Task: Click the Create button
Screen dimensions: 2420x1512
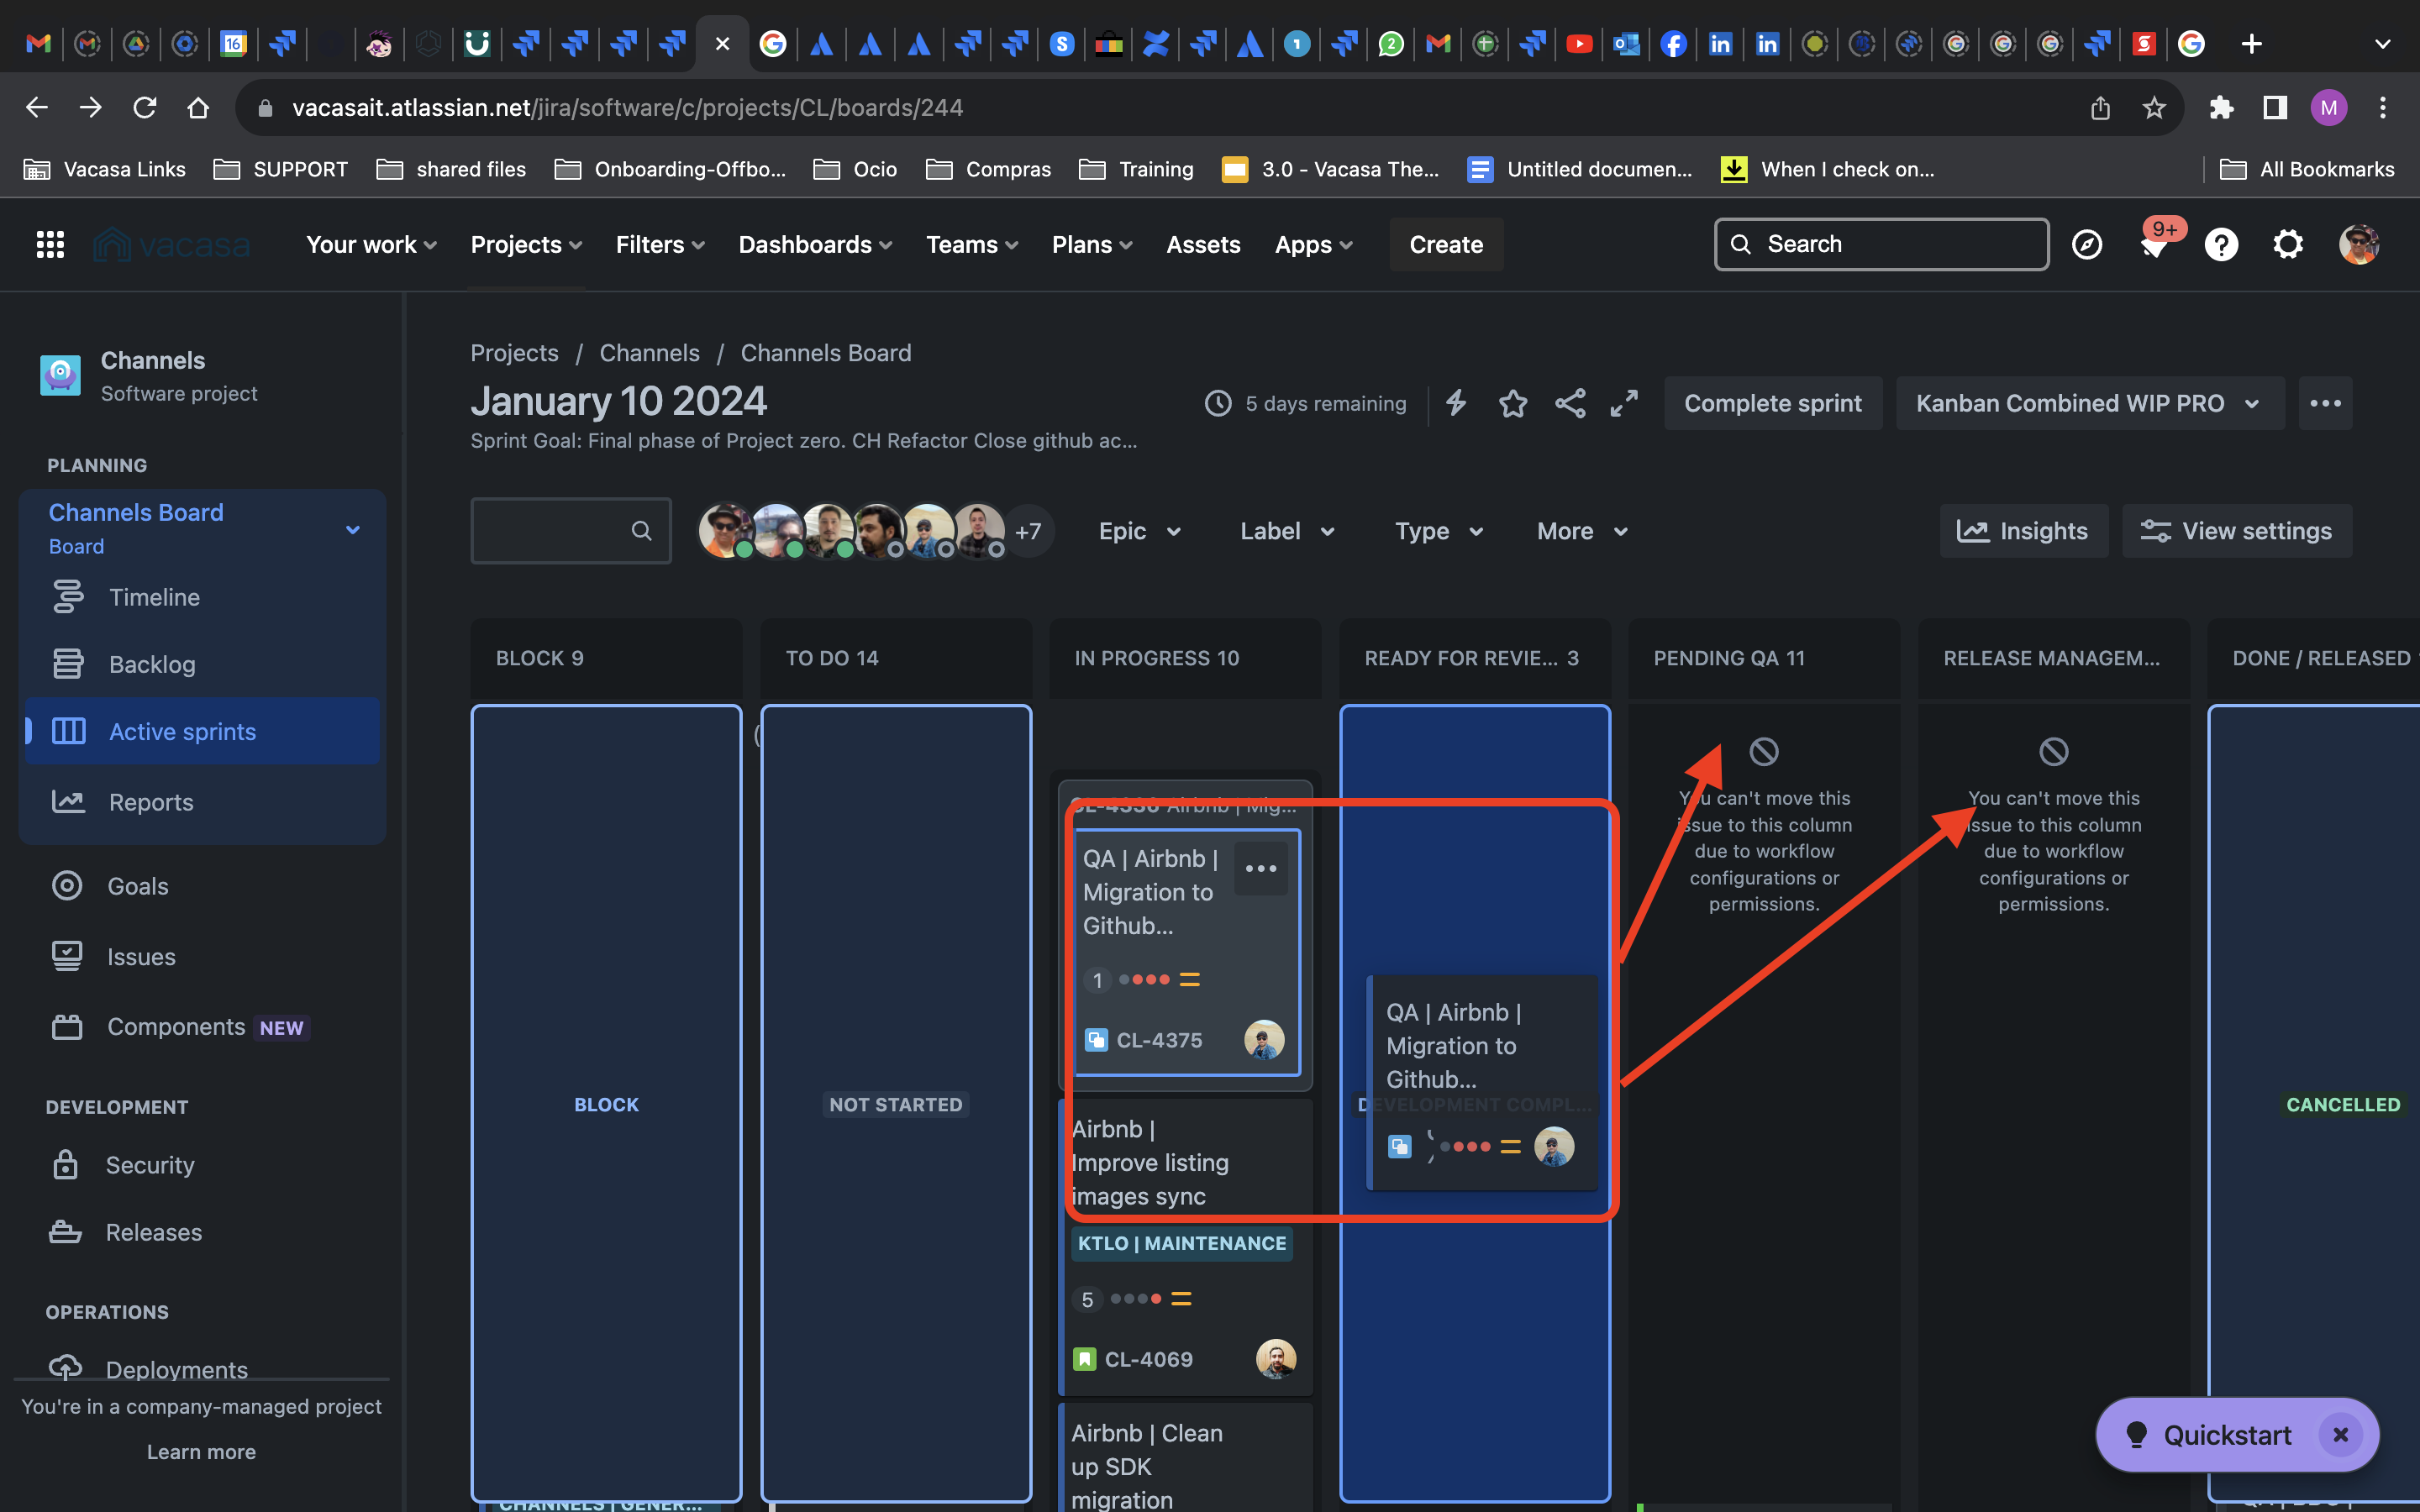Action: pos(1446,244)
